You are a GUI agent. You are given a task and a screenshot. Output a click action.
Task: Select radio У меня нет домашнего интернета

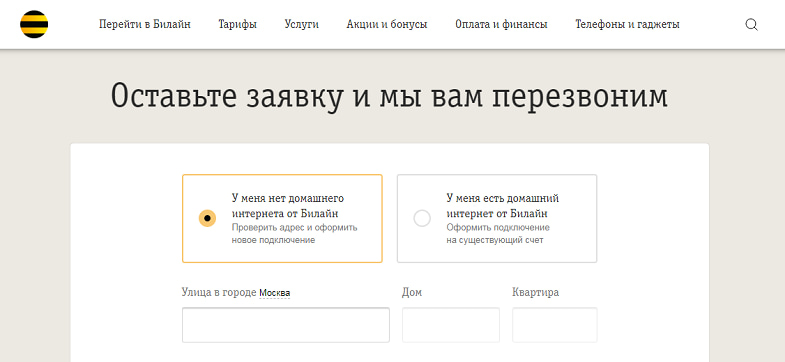(x=207, y=219)
